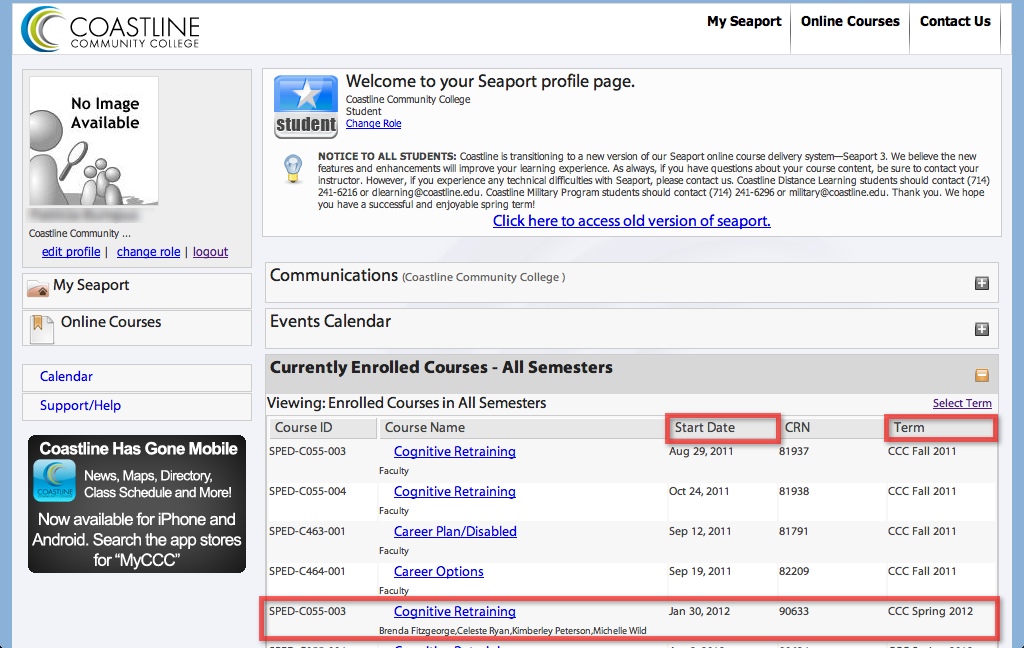Click here to access old version of seaport
Screen dimensions: 1024x648
coord(632,221)
